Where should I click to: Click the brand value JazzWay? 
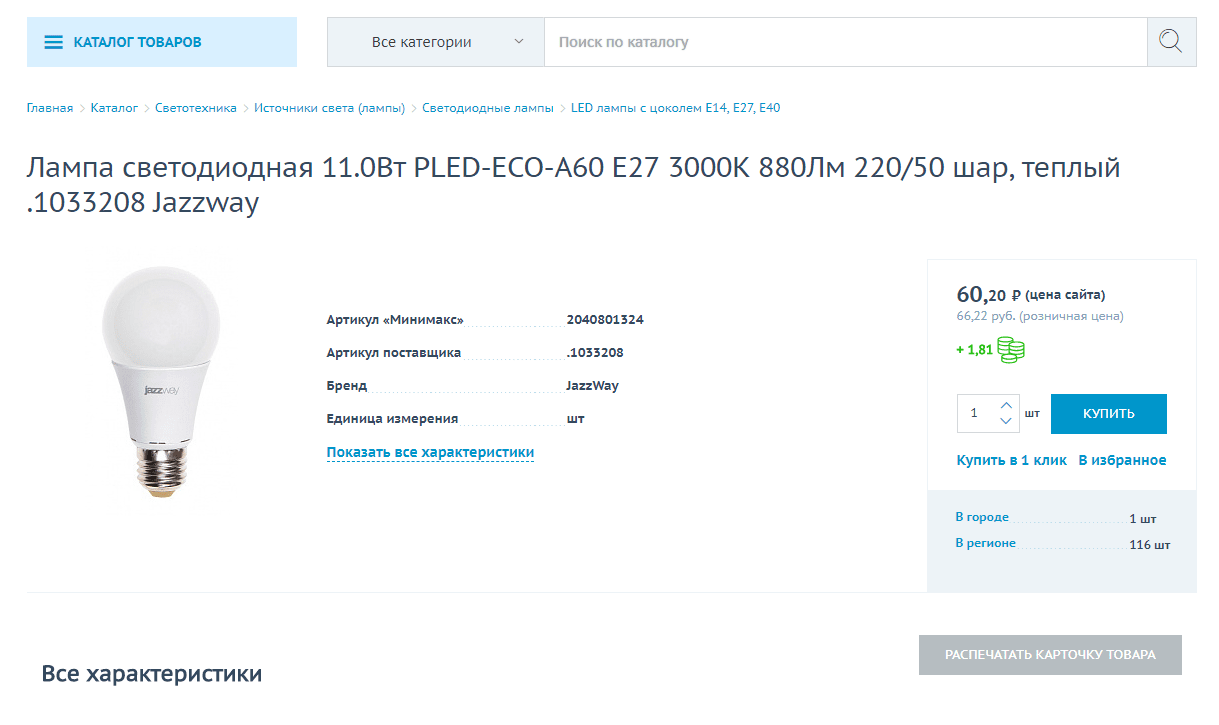click(592, 386)
